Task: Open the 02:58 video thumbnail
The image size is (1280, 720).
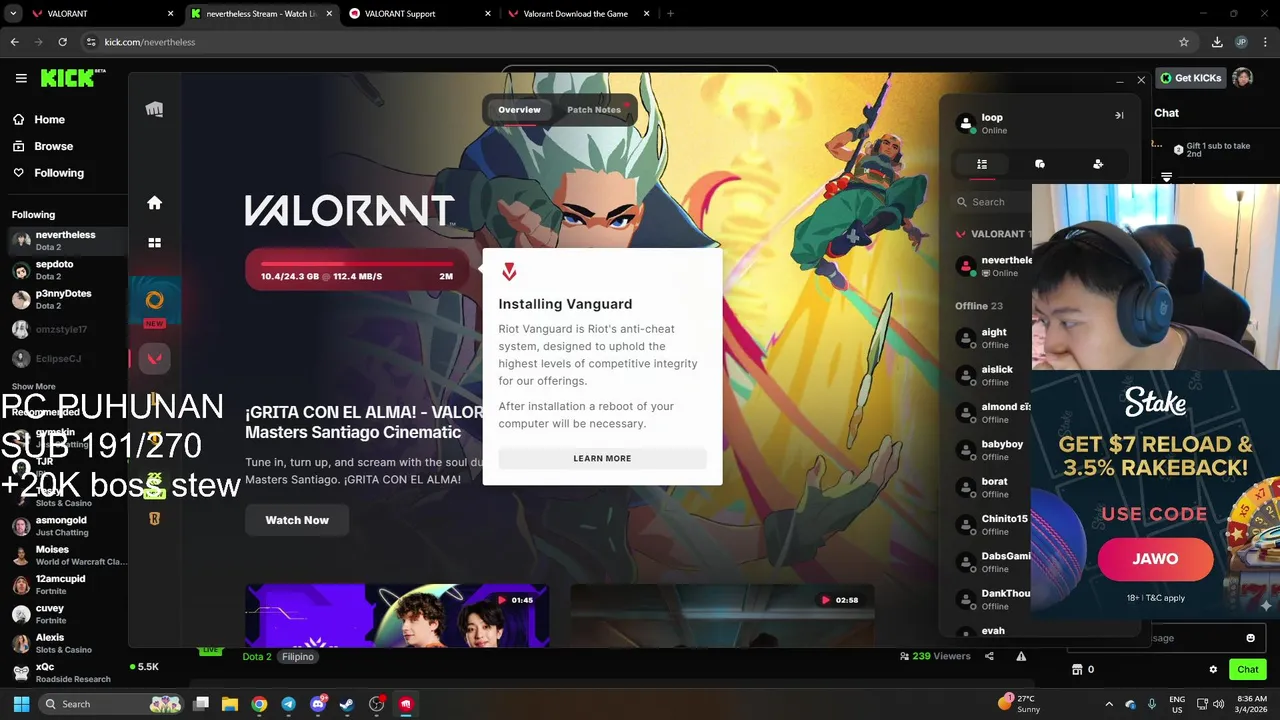Action: (x=722, y=616)
